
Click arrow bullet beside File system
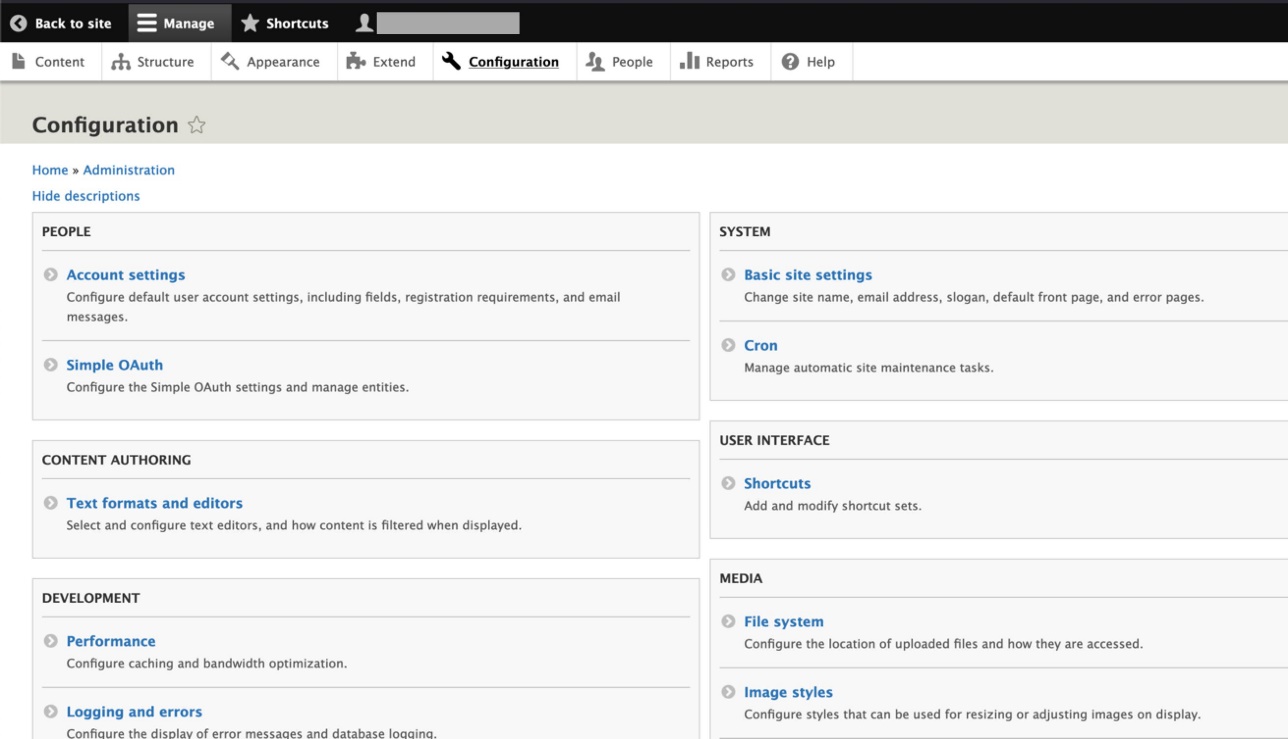pos(728,621)
